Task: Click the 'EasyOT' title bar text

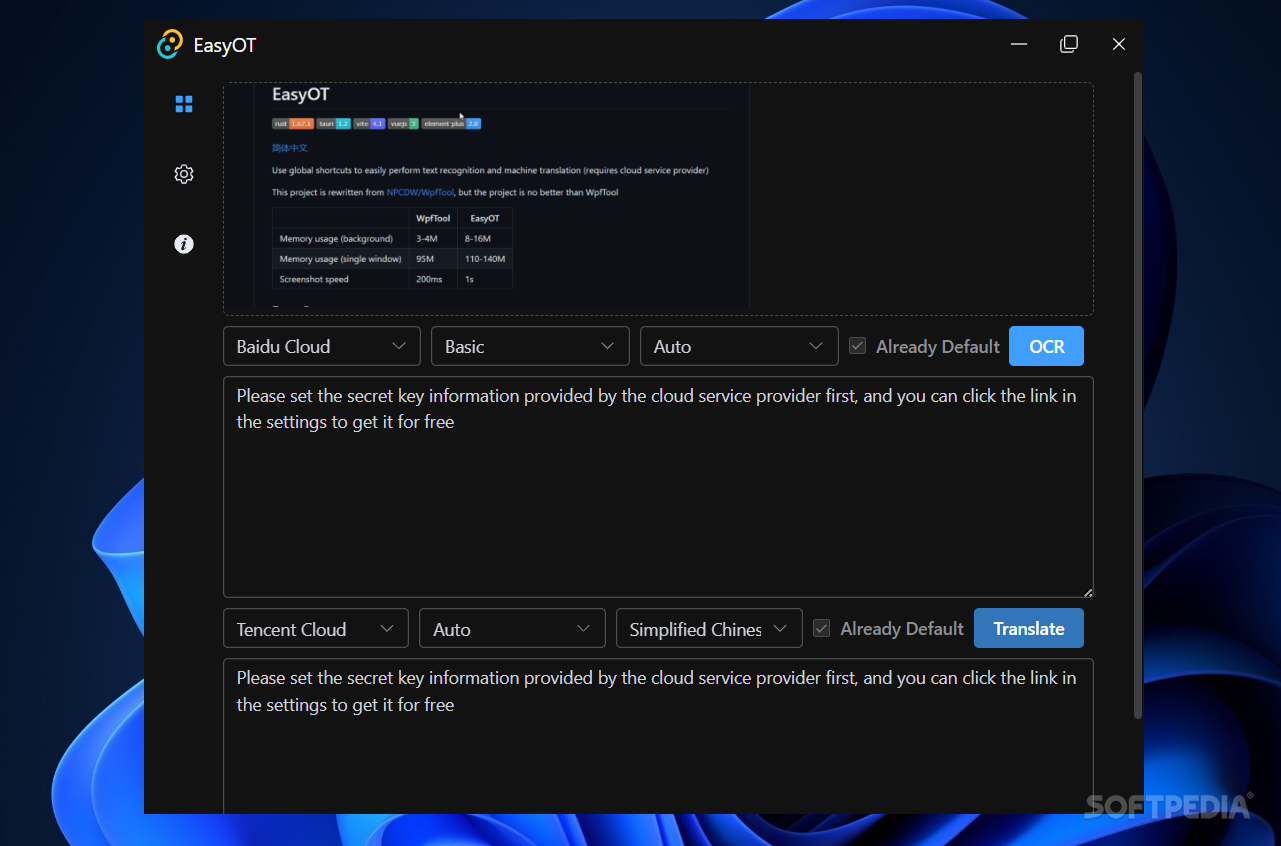Action: [225, 46]
